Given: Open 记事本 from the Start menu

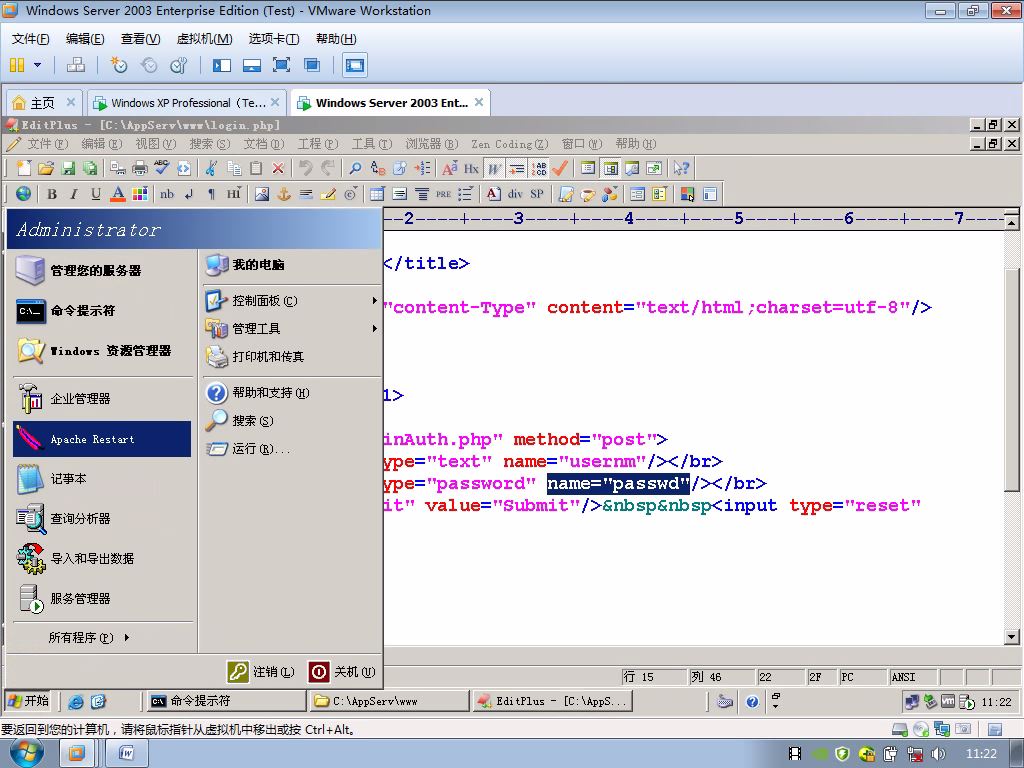Looking at the screenshot, I should 102,479.
